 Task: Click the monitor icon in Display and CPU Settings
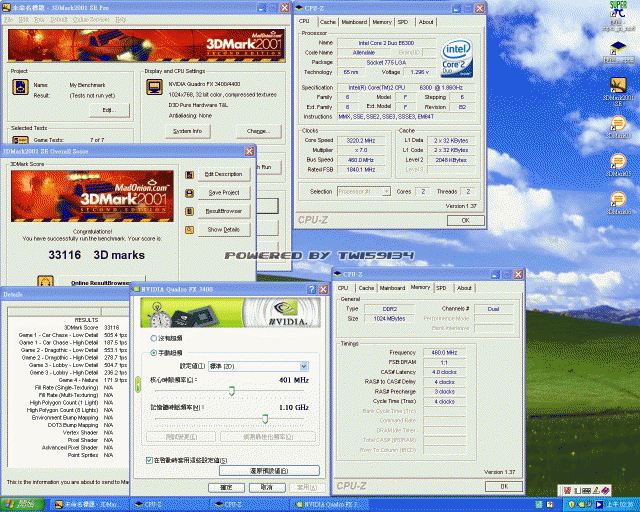click(x=154, y=87)
